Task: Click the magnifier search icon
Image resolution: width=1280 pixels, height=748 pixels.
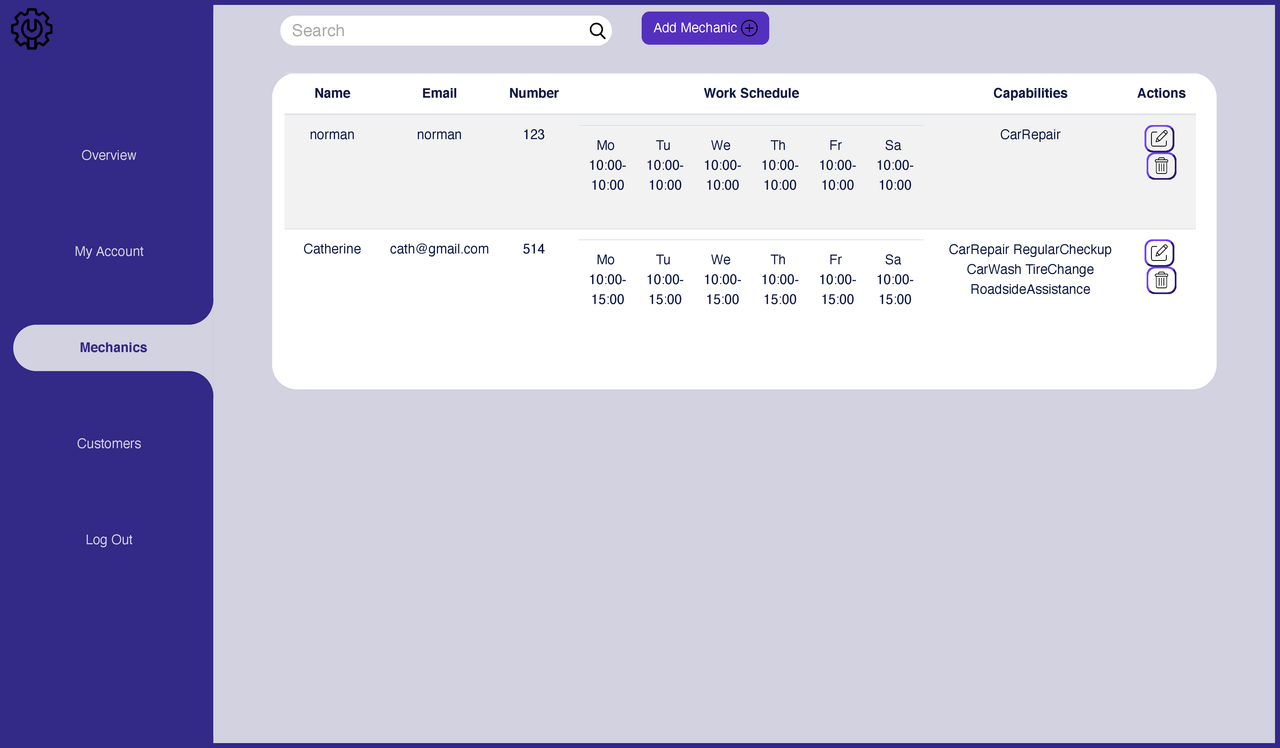Action: 598,31
